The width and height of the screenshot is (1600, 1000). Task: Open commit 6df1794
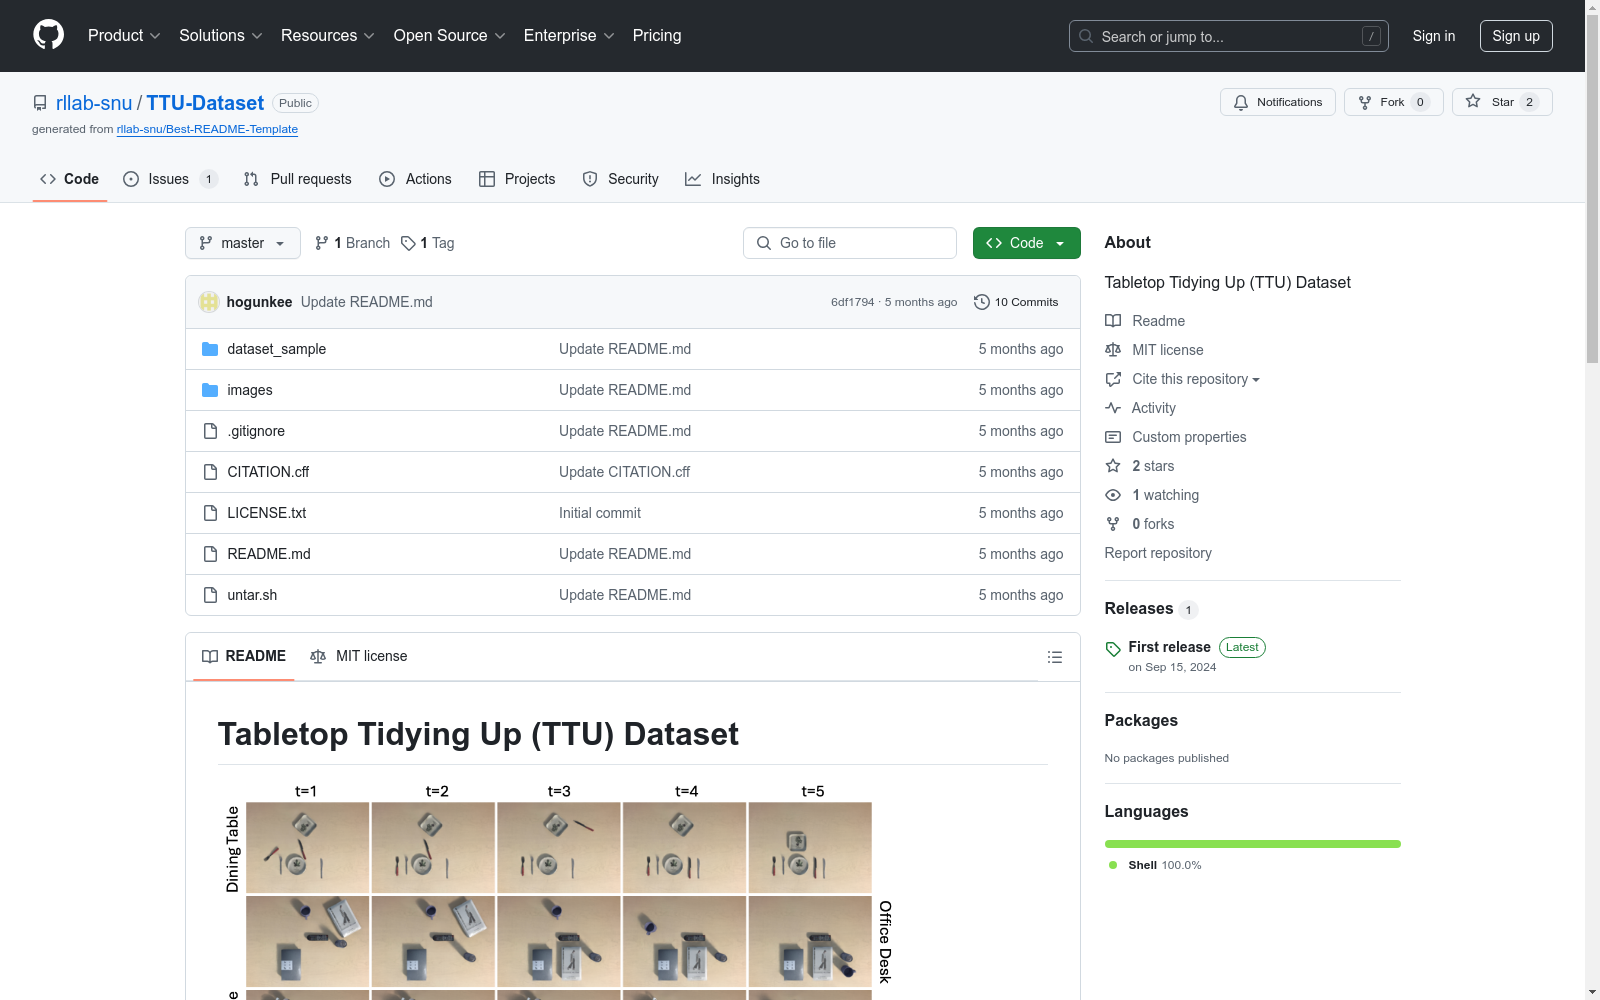[852, 302]
